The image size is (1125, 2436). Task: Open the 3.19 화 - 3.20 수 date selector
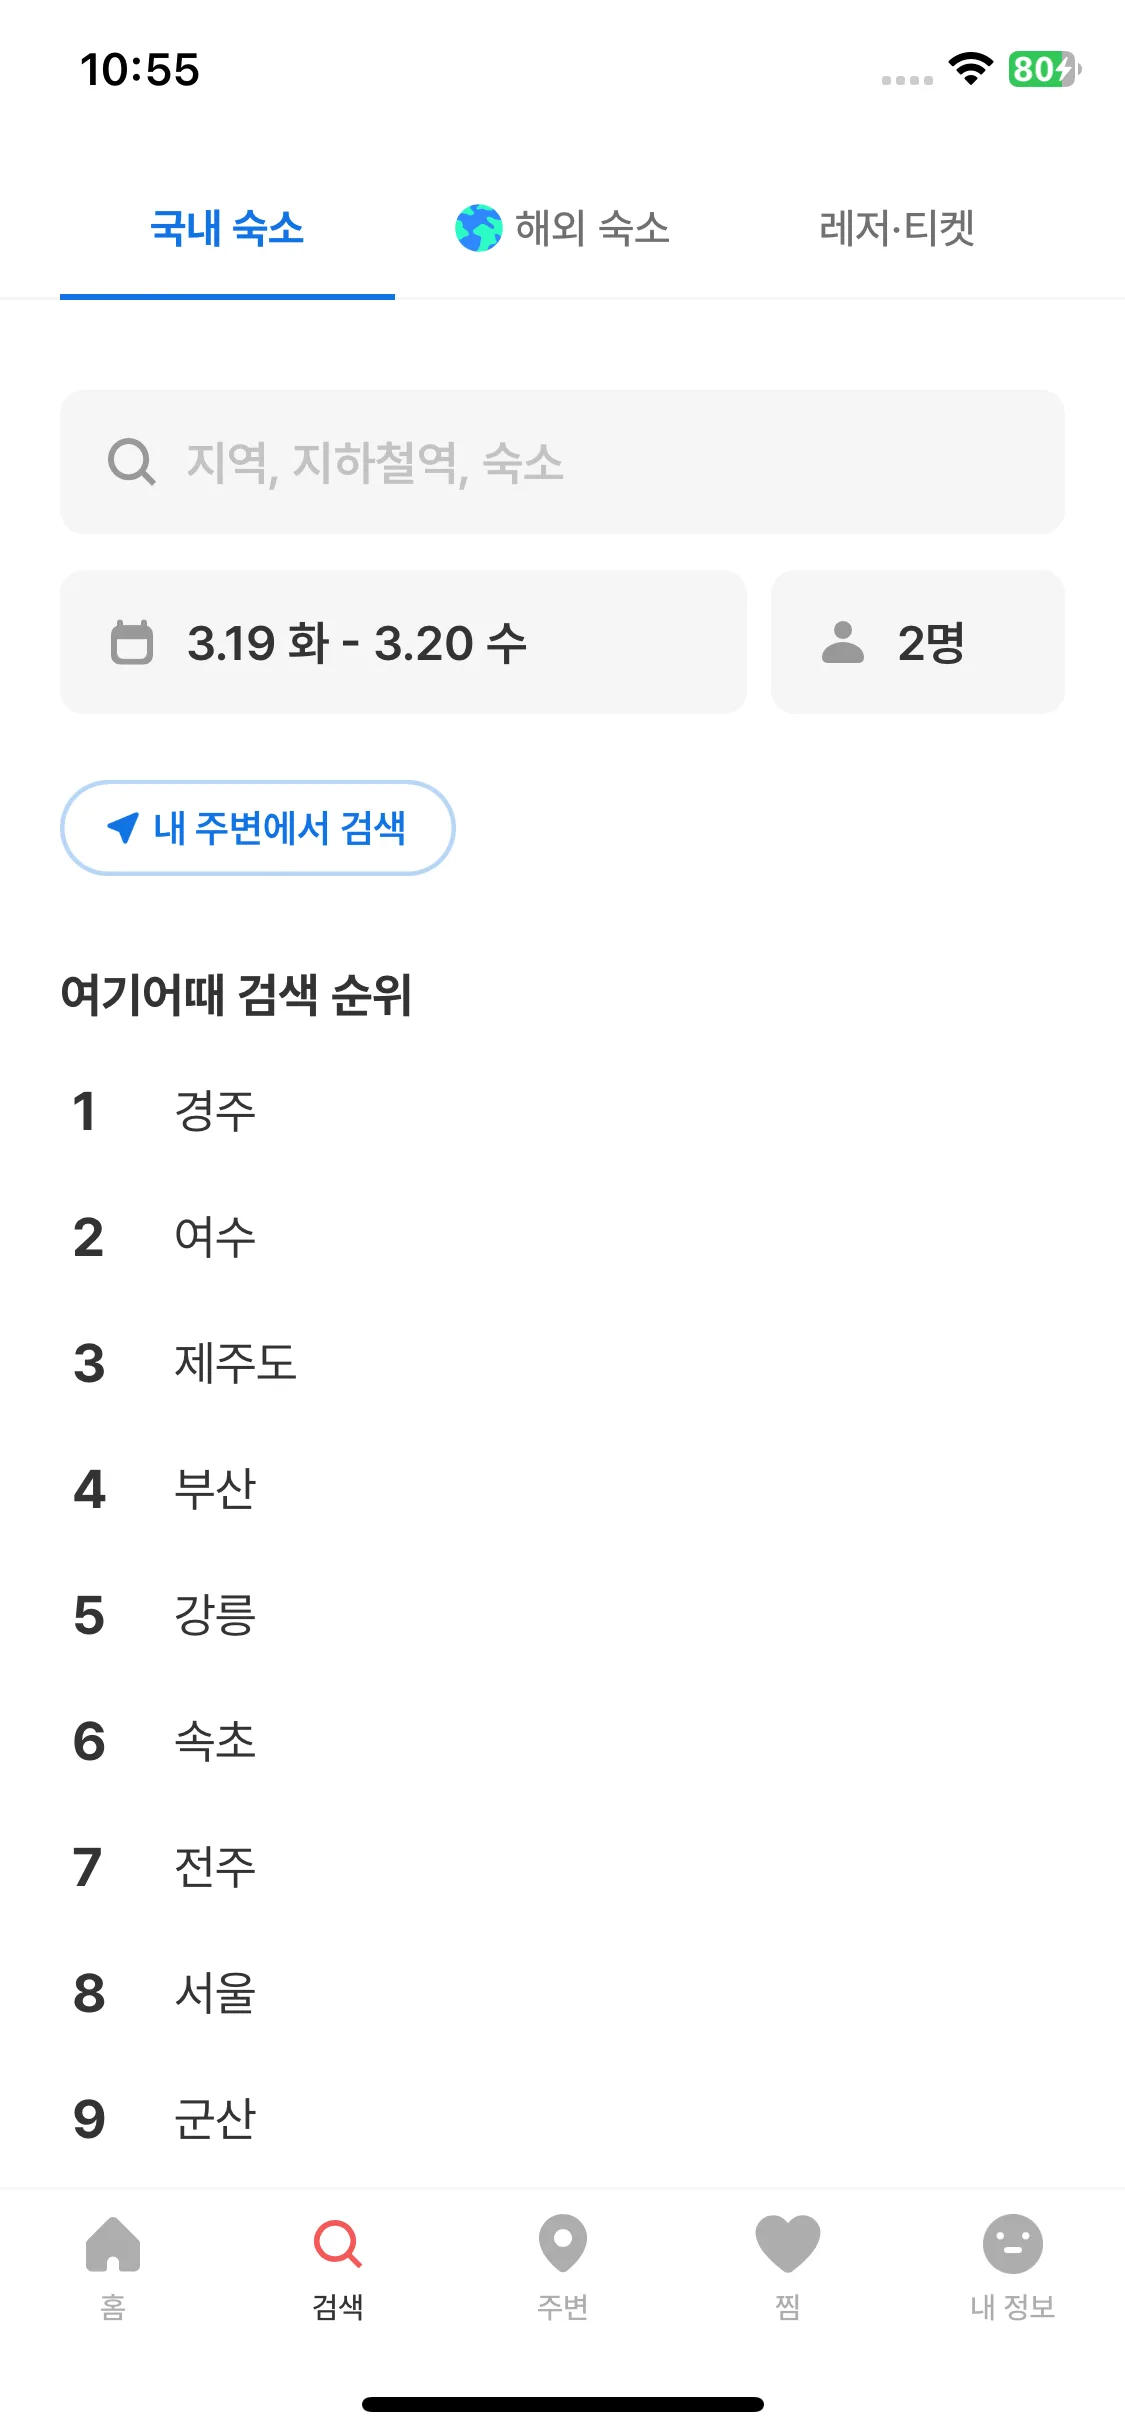(x=403, y=642)
